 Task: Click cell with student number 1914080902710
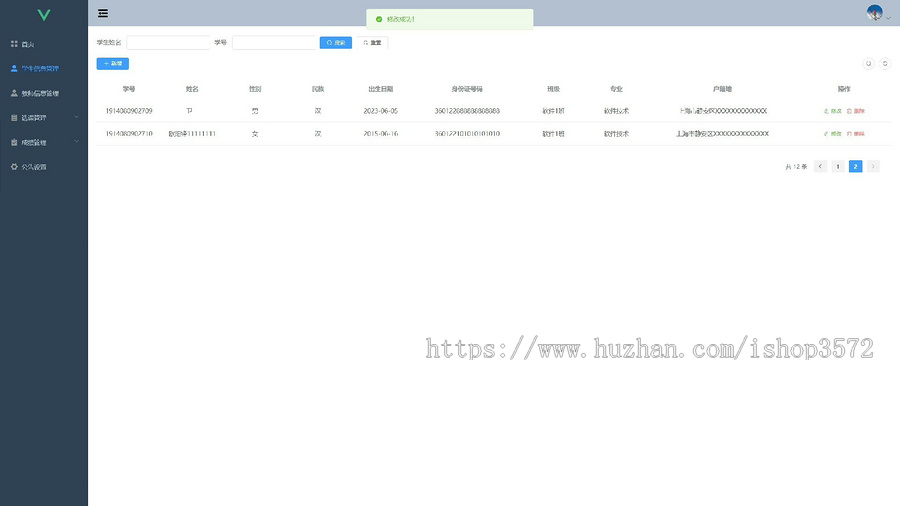pyautogui.click(x=129, y=134)
